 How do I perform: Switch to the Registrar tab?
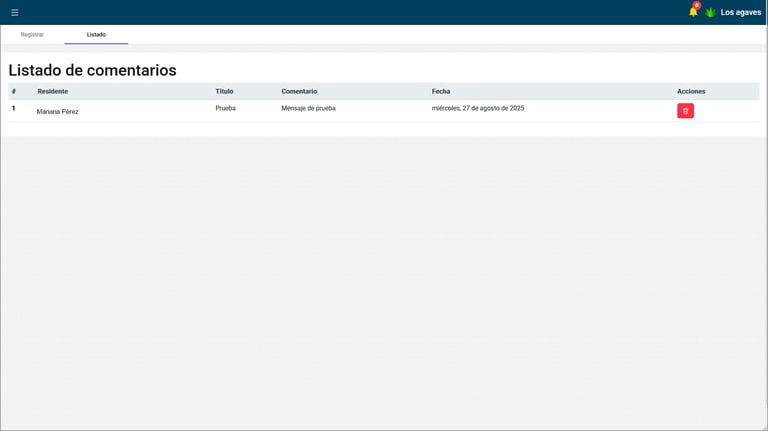tap(32, 35)
